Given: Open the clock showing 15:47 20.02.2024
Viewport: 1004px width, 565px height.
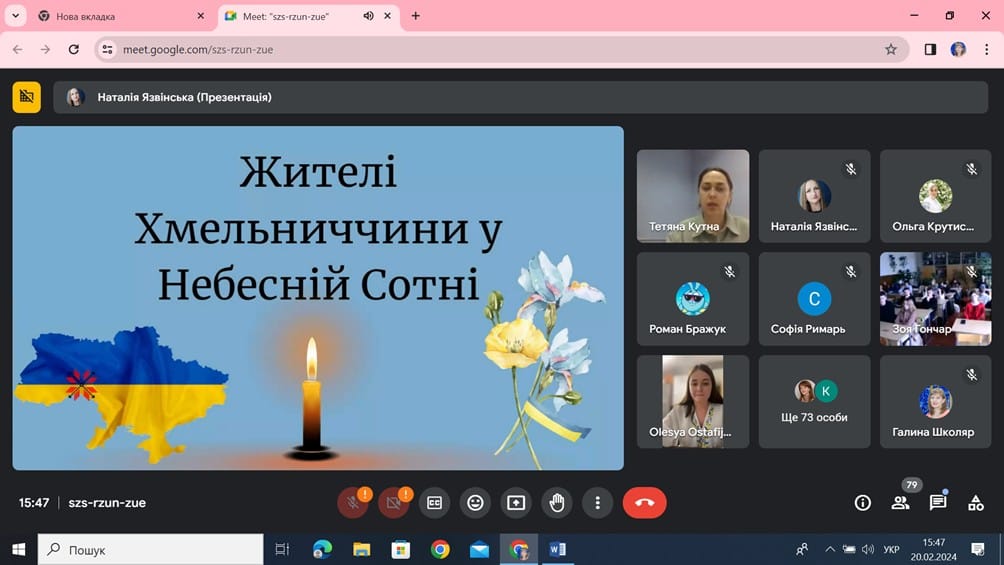Looking at the screenshot, I should 934,550.
